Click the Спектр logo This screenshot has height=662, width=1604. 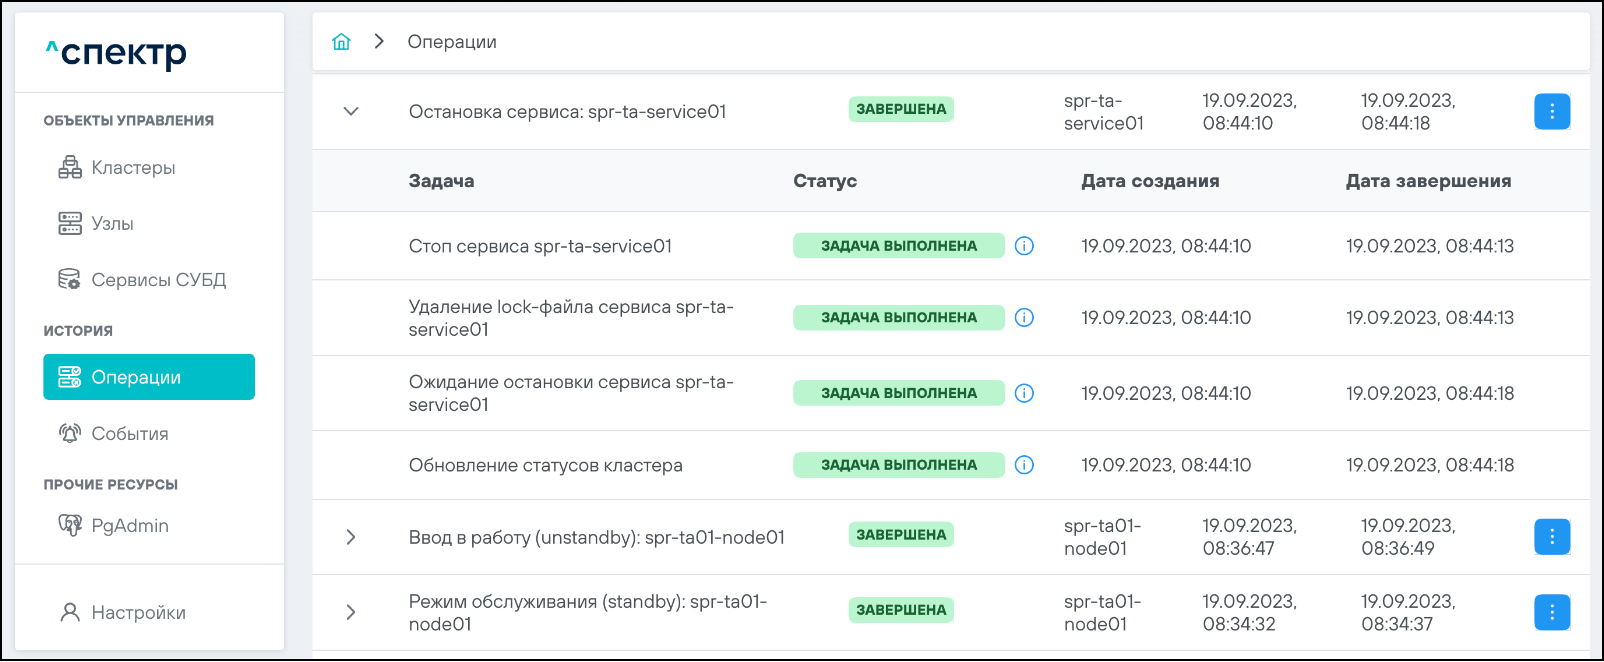point(117,53)
